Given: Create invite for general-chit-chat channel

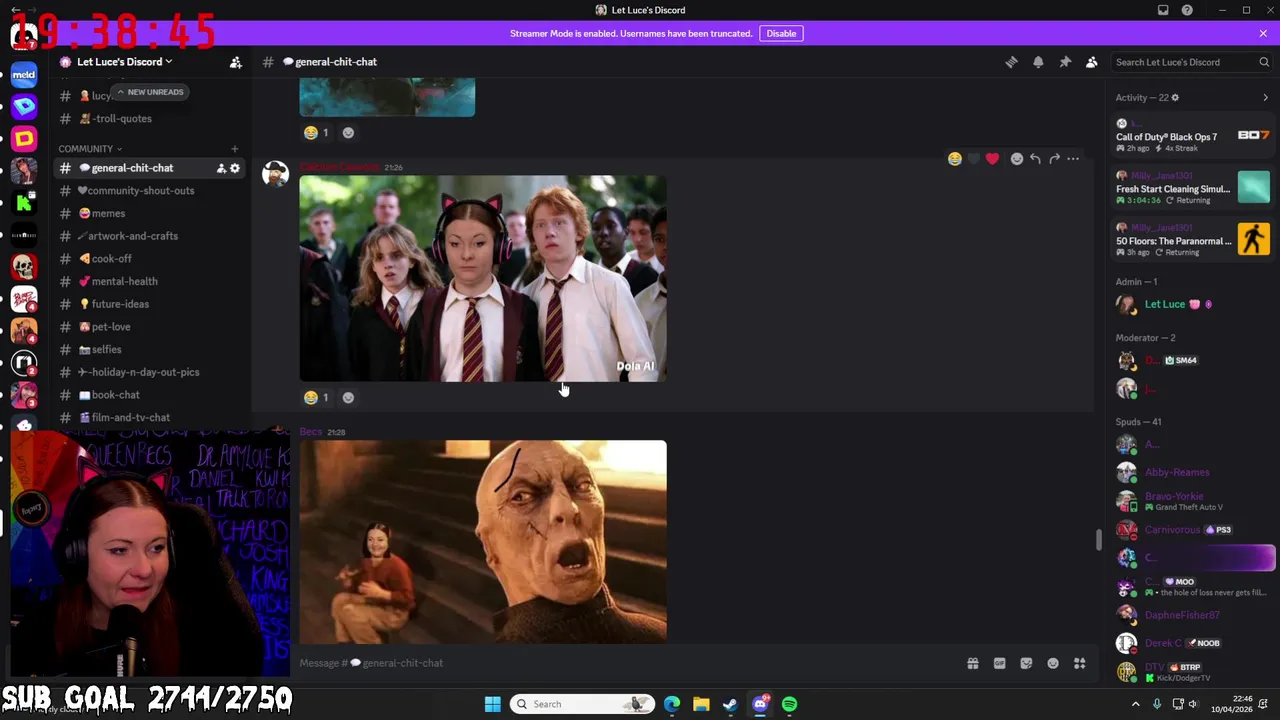Looking at the screenshot, I should pos(221,168).
